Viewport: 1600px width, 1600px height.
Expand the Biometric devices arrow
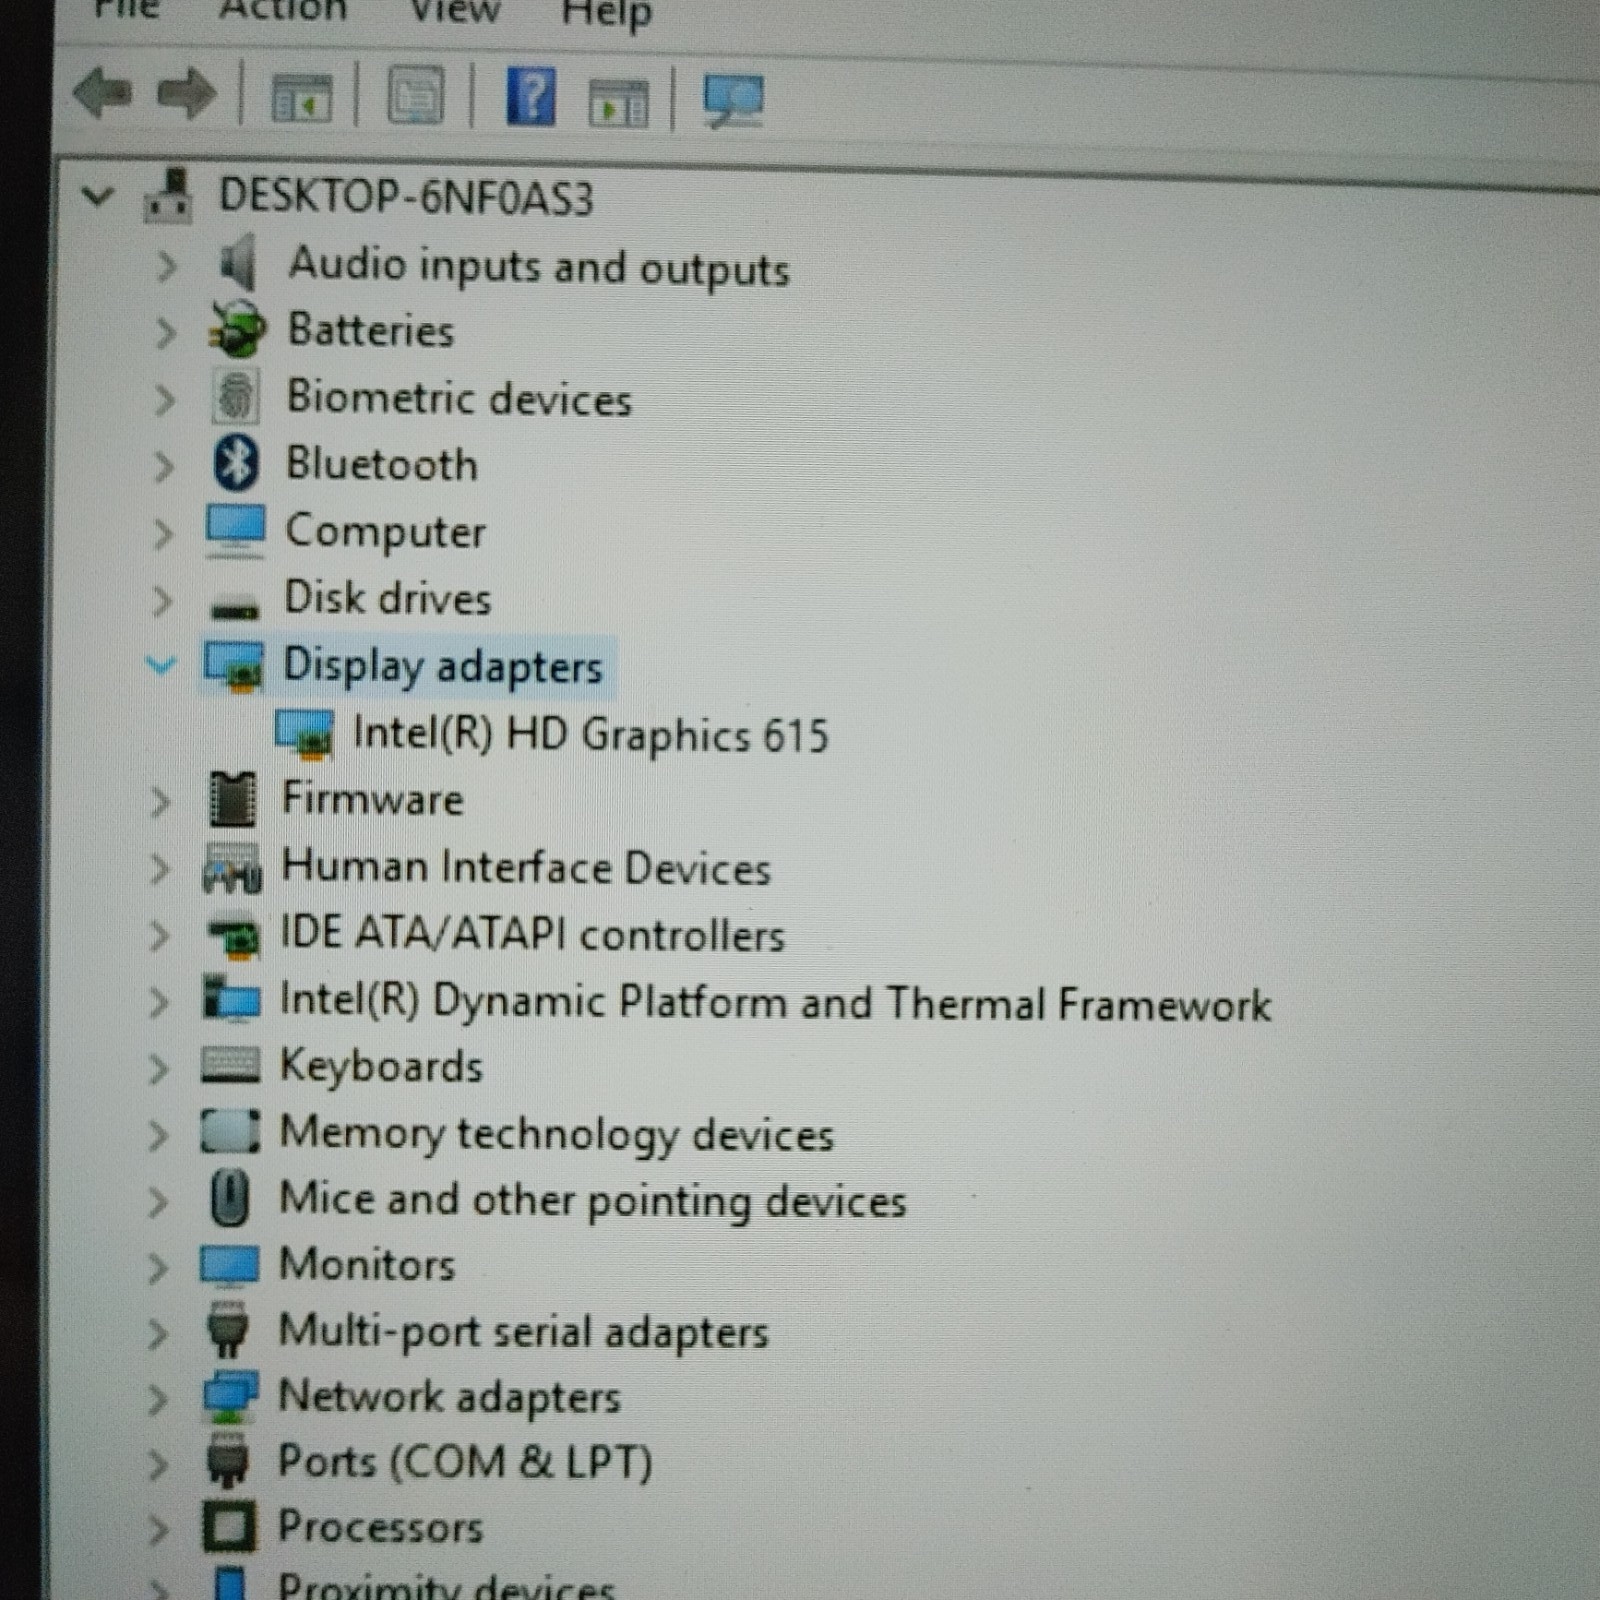click(x=164, y=399)
